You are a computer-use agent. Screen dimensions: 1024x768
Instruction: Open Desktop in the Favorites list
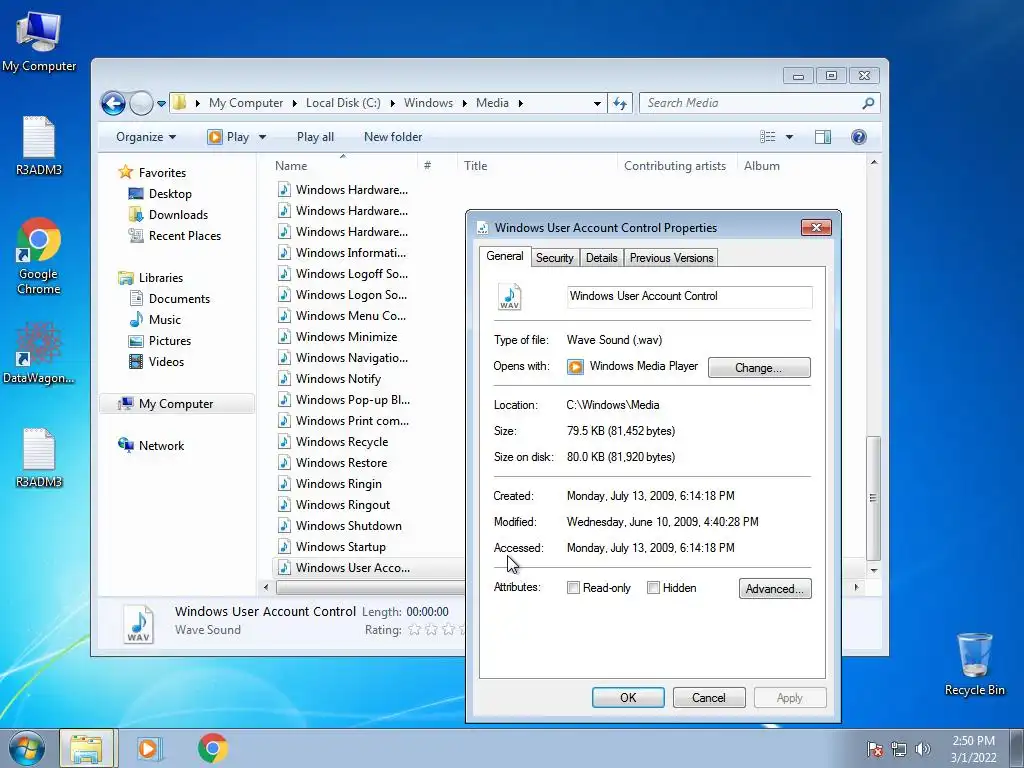(x=170, y=194)
